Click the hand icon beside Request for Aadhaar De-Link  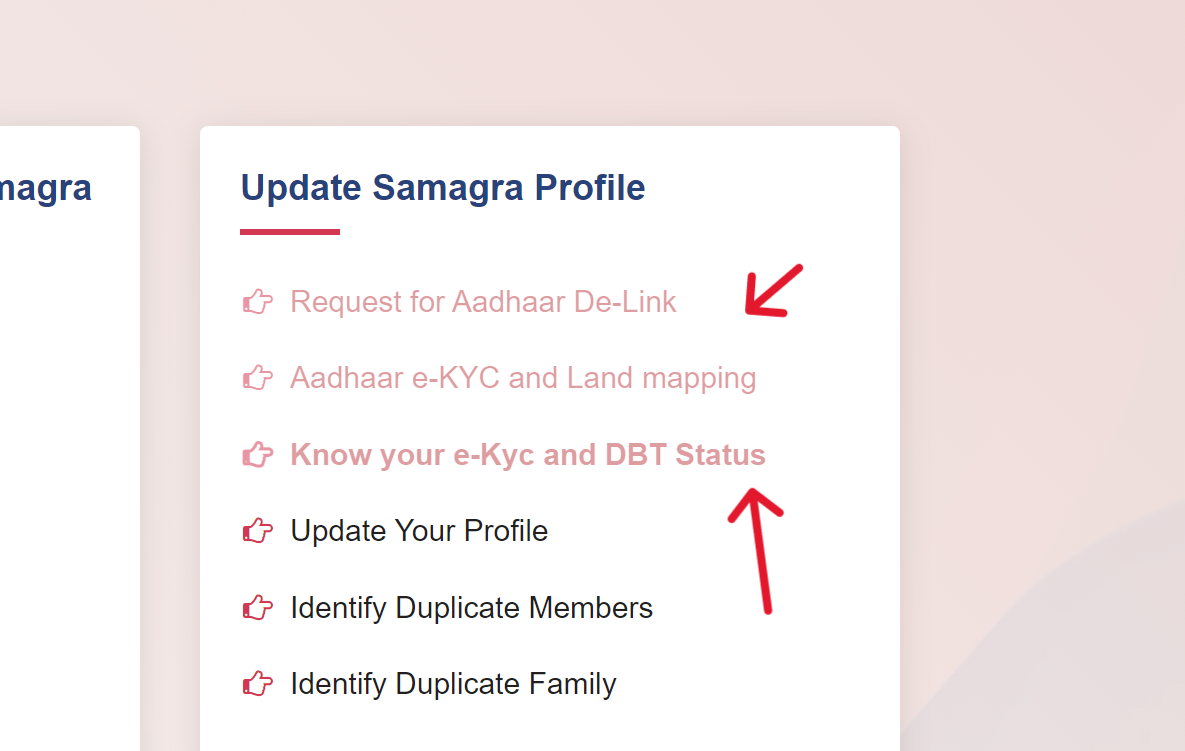pyautogui.click(x=257, y=301)
